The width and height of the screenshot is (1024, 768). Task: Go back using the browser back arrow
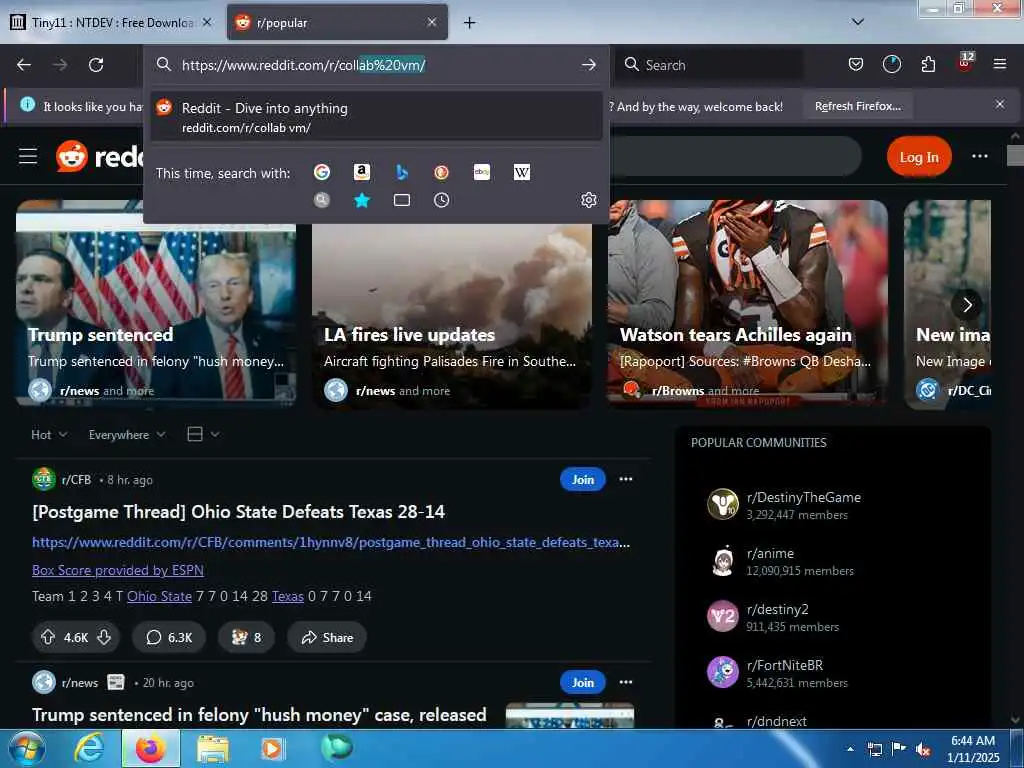click(24, 65)
